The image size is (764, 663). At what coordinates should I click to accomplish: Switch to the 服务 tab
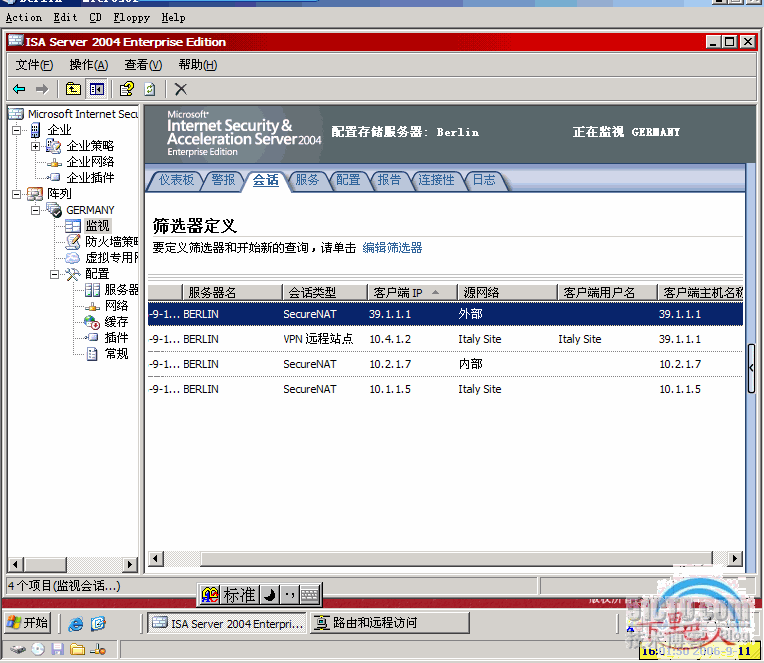[307, 180]
